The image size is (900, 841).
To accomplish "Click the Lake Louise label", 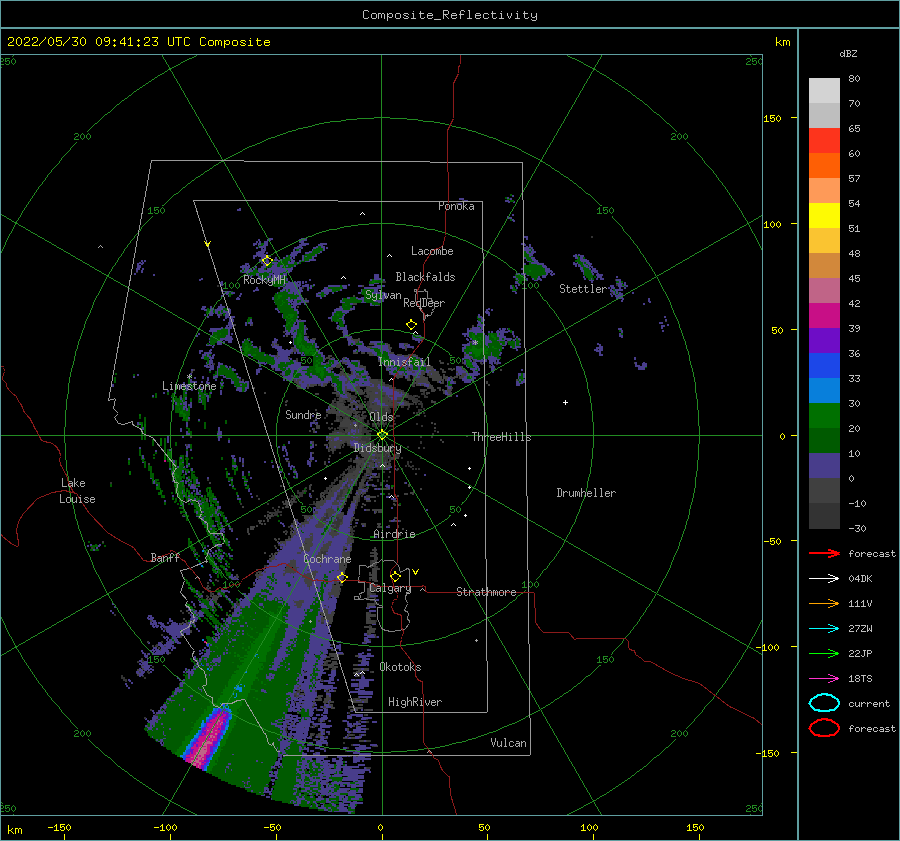I will coord(77,491).
